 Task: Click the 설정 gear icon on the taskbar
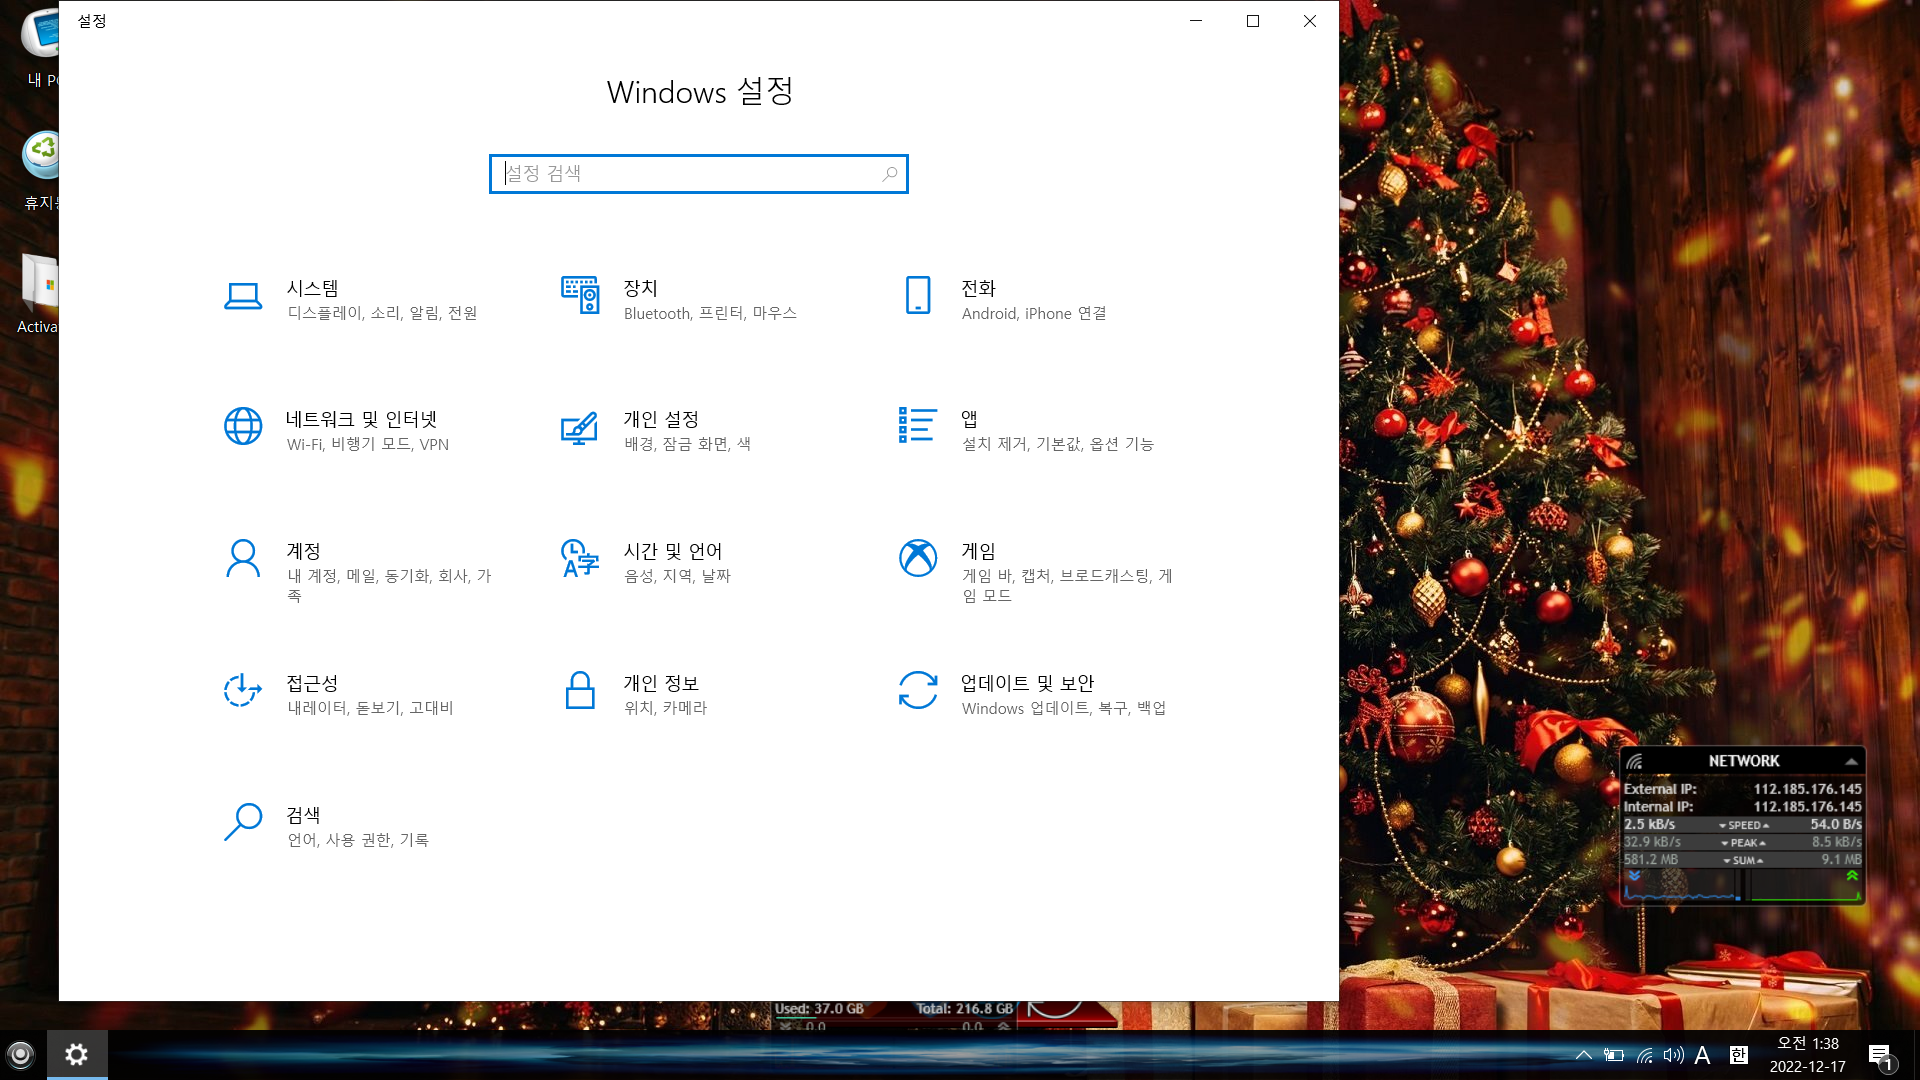pos(77,1054)
